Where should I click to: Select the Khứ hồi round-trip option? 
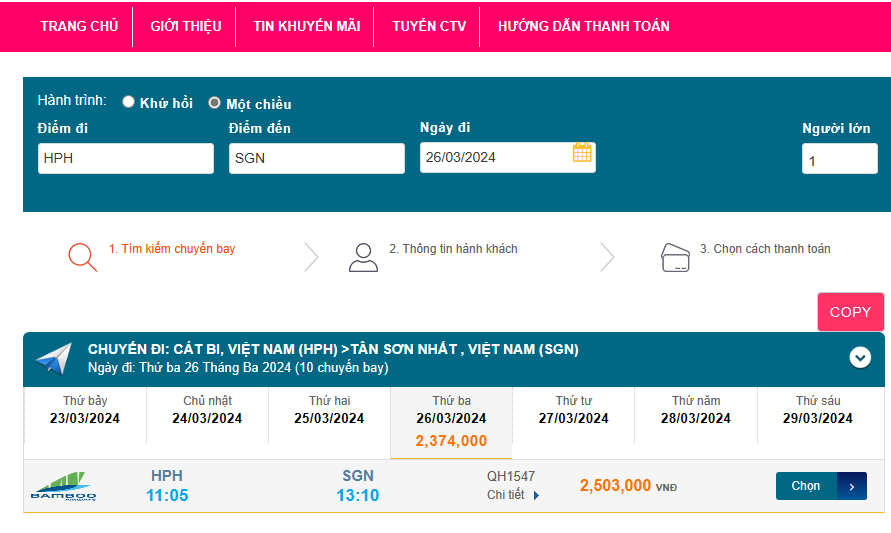[x=129, y=102]
